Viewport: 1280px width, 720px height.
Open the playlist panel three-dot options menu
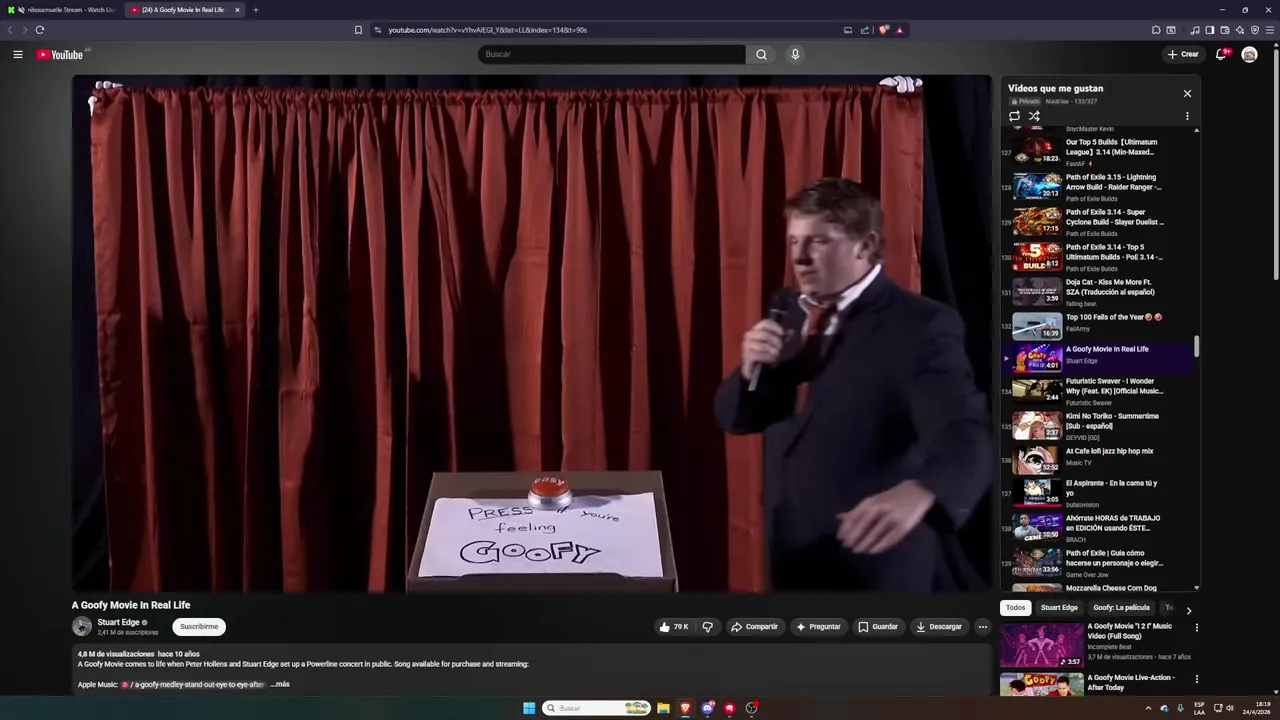pos(1187,116)
